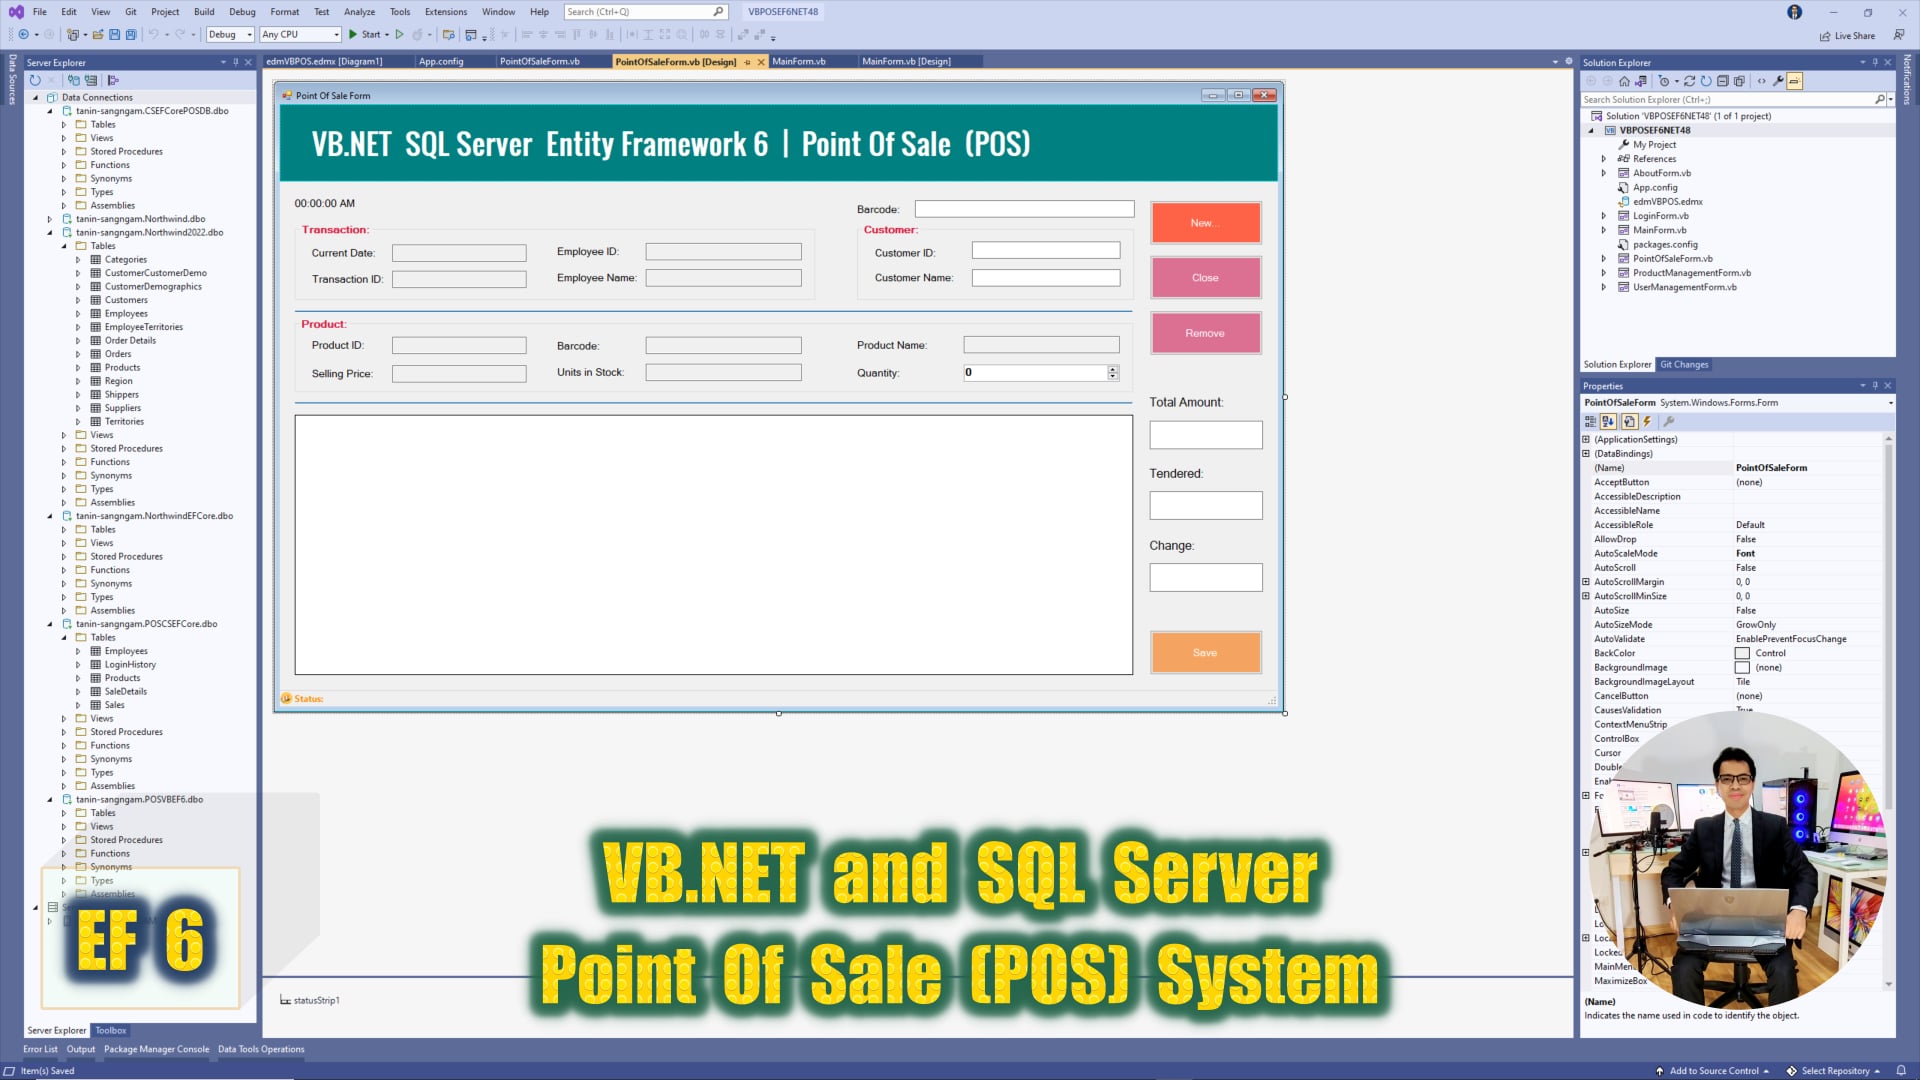Click the Visual Studio logo icon
Image resolution: width=1920 pixels, height=1080 pixels.
pos(16,12)
